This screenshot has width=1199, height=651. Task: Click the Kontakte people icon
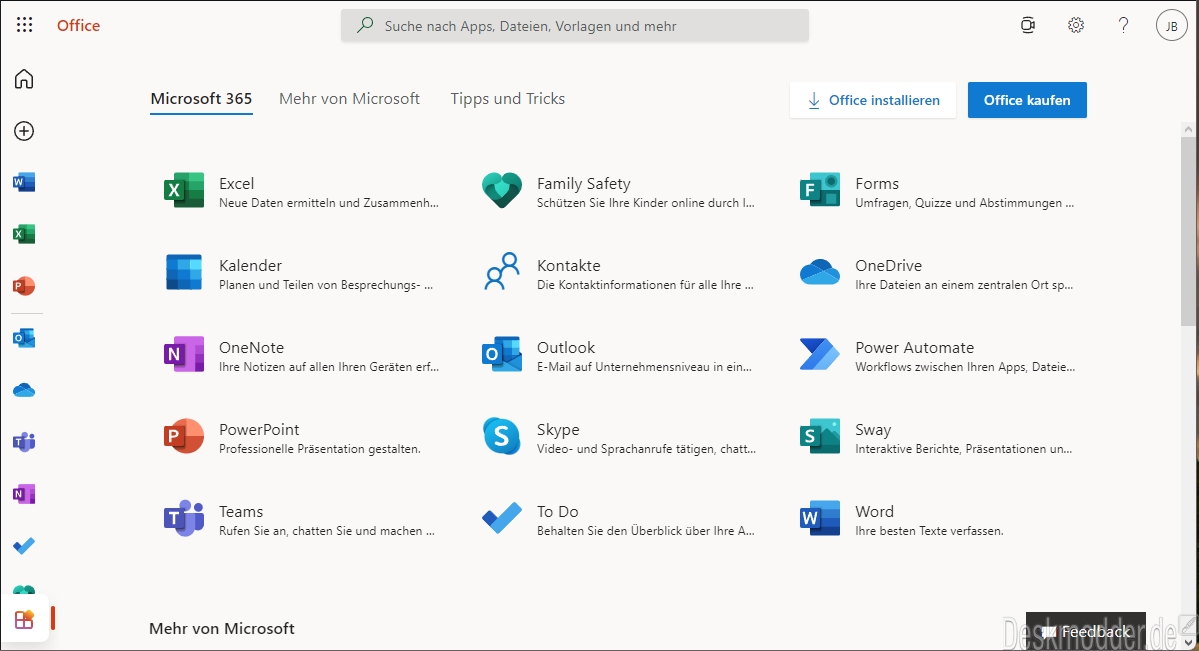[502, 272]
